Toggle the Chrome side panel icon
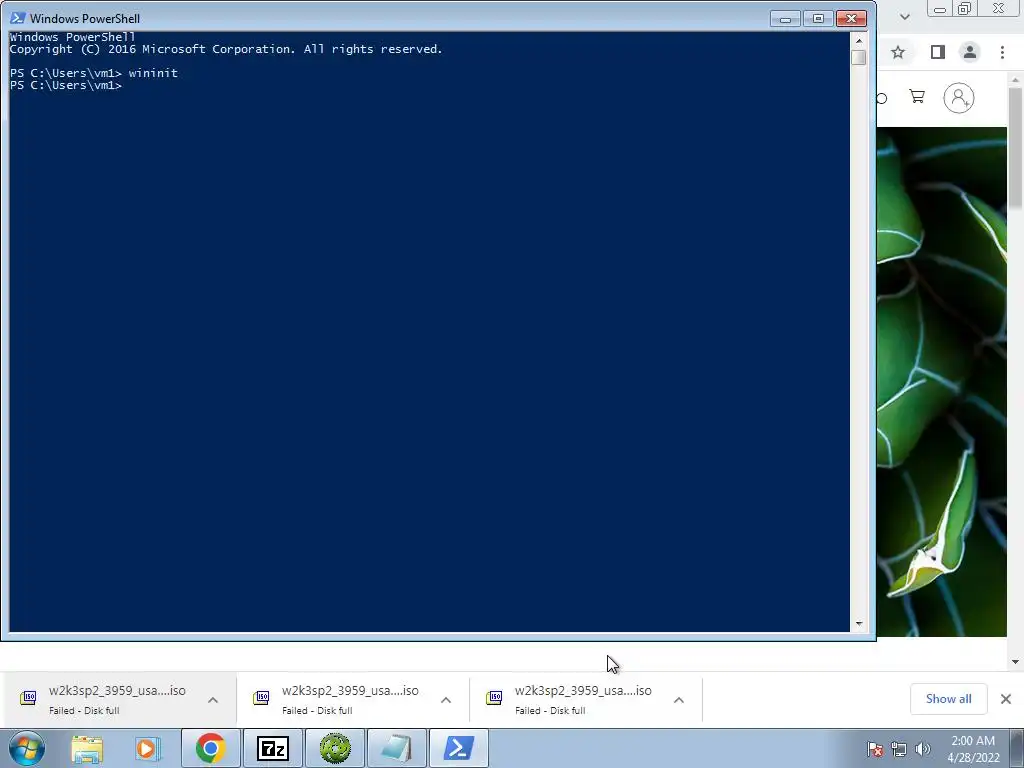Image resolution: width=1024 pixels, height=768 pixels. [938, 52]
